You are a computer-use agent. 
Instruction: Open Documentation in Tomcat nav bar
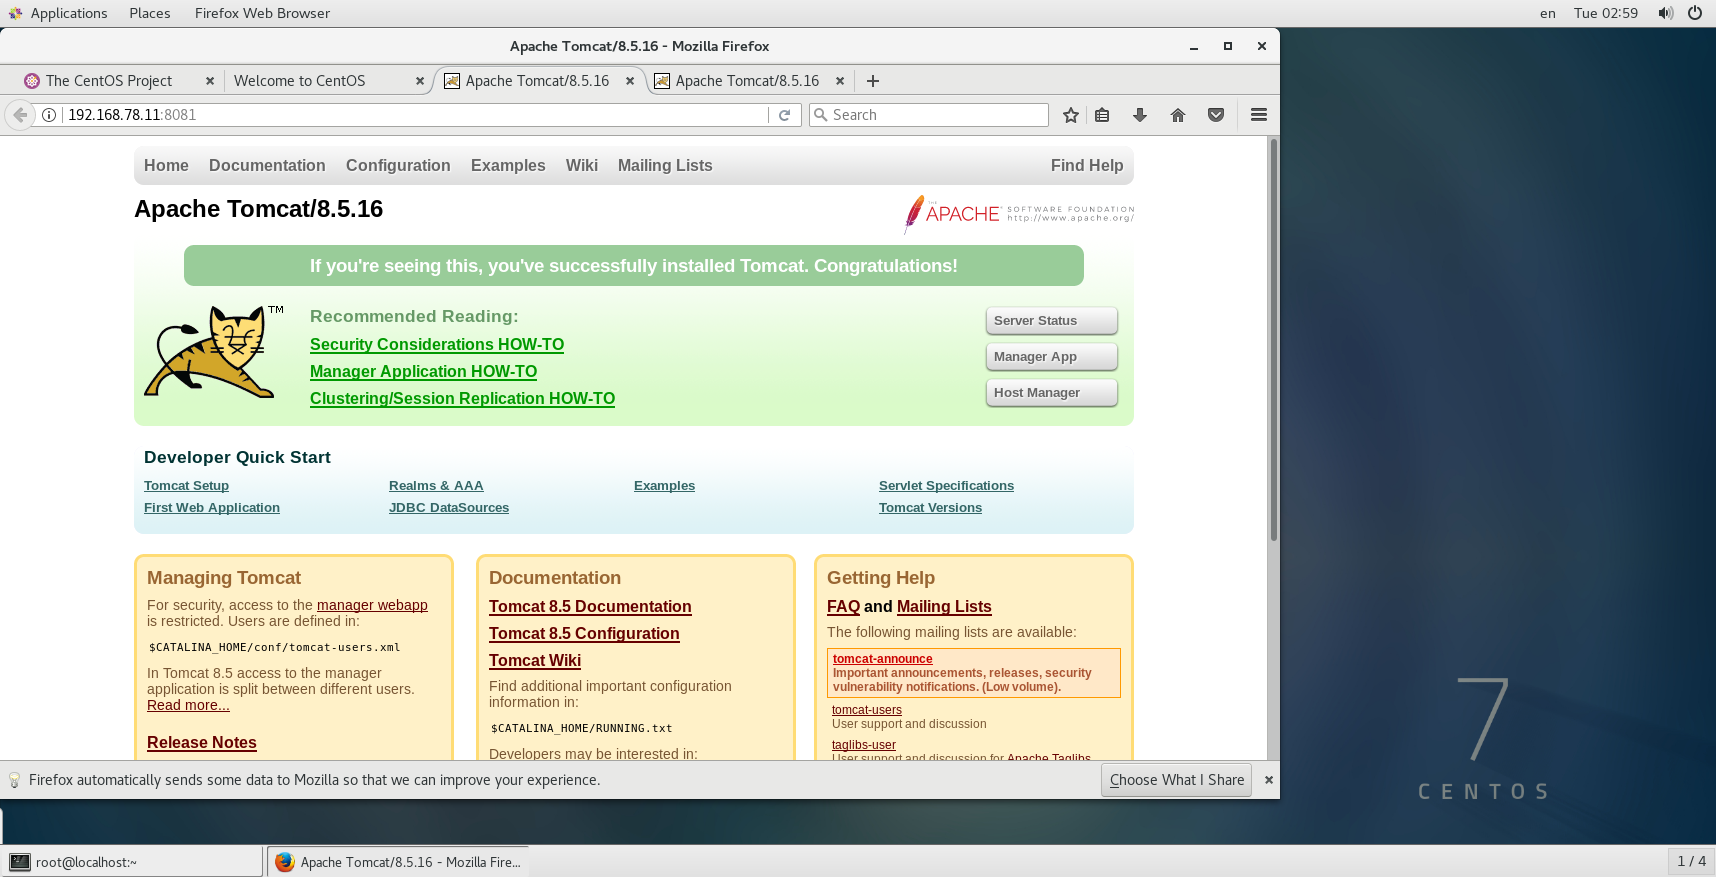pyautogui.click(x=267, y=166)
